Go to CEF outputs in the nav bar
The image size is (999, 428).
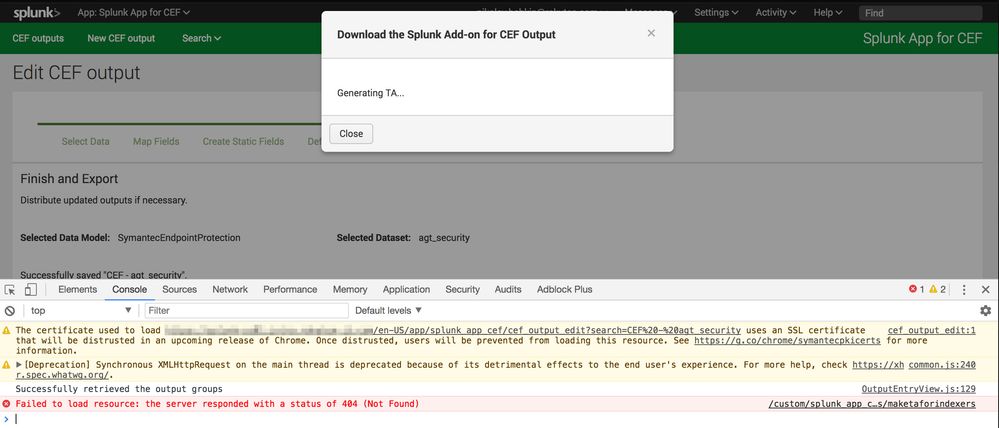(38, 38)
